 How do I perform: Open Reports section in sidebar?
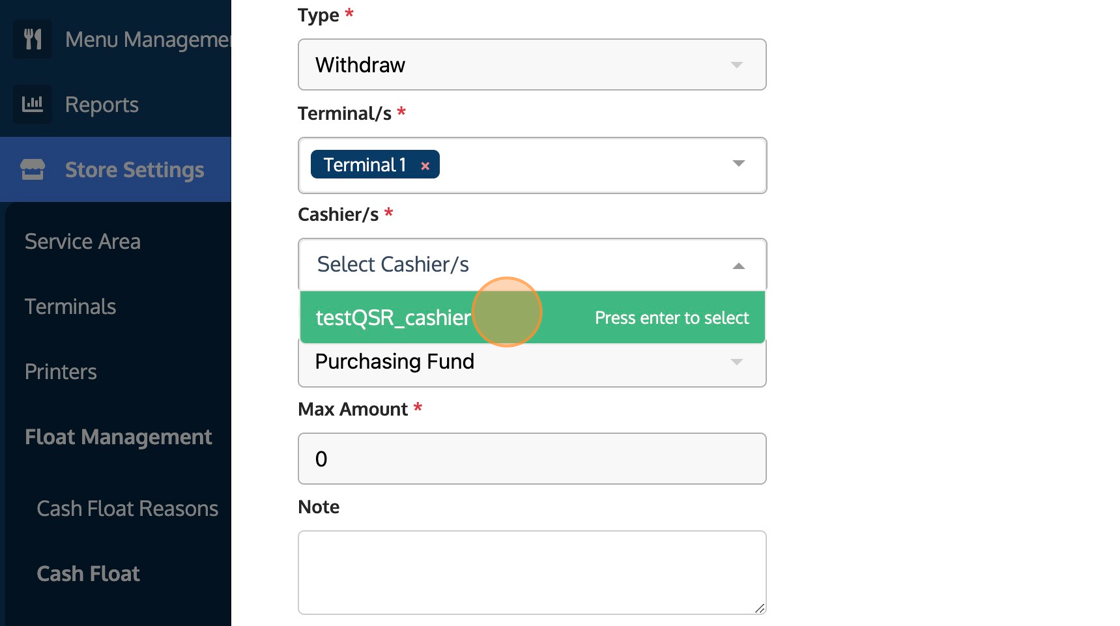101,104
